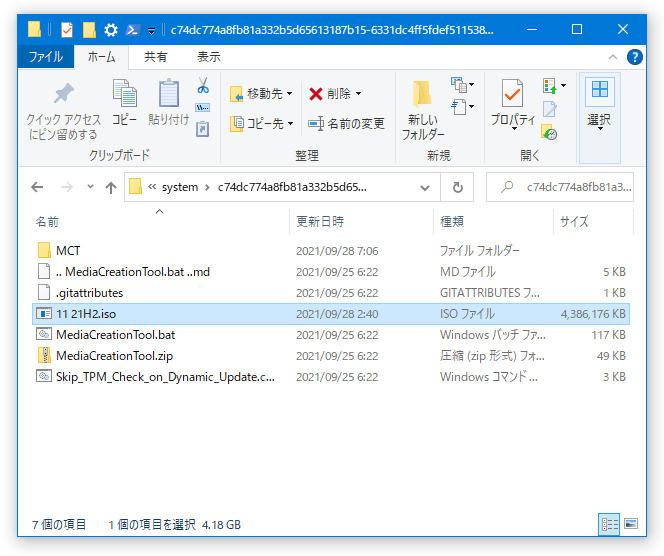The width and height of the screenshot is (664, 556).
Task: Collapse the ribbon with the chevron
Action: click(x=612, y=57)
